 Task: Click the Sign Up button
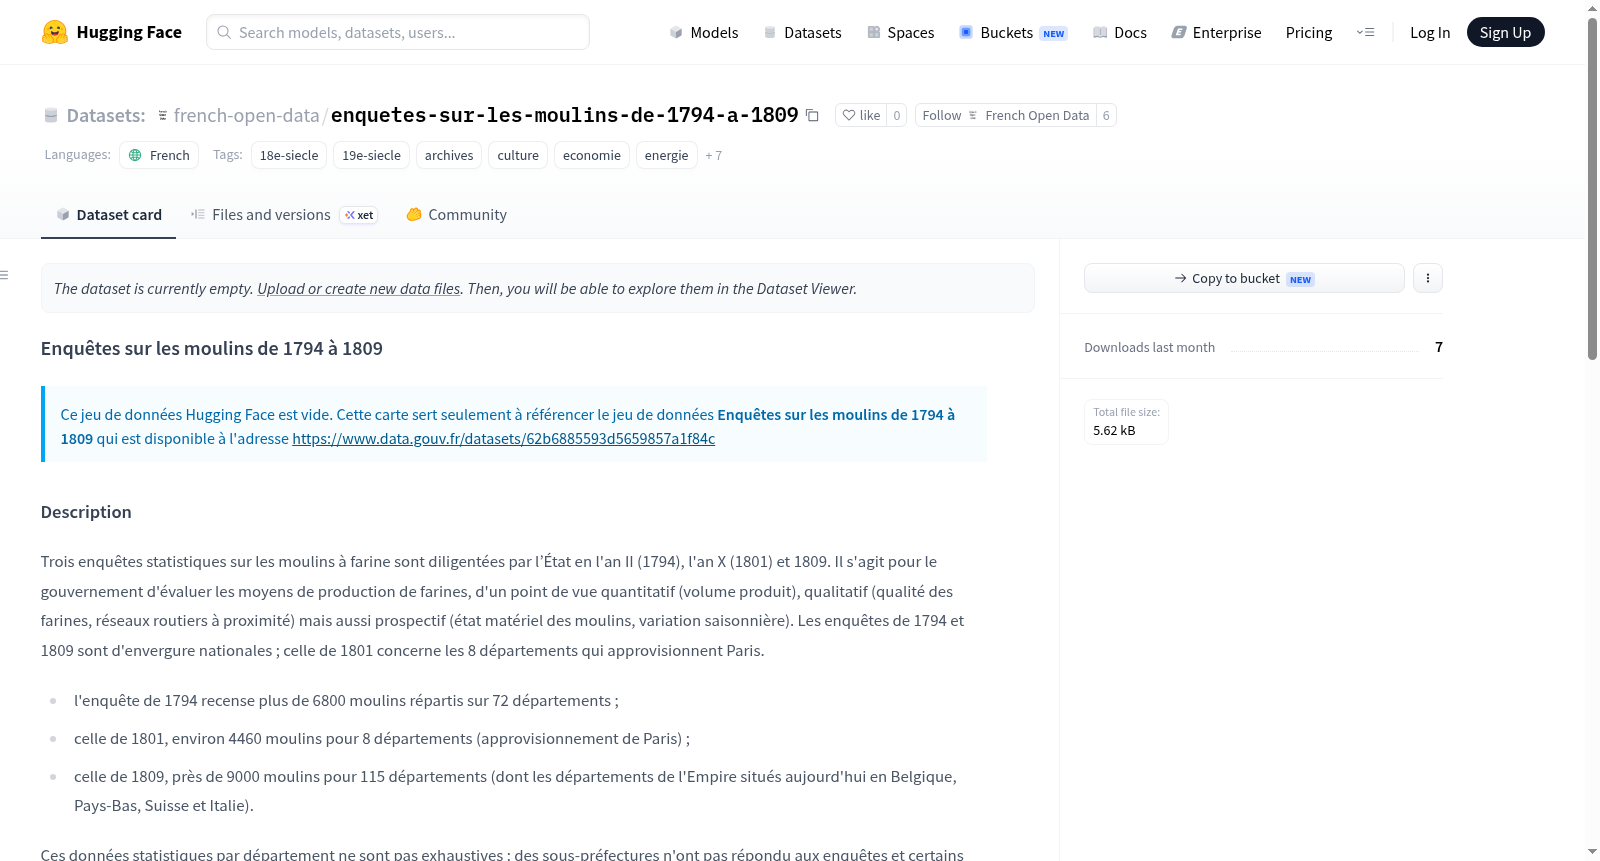coord(1505,33)
